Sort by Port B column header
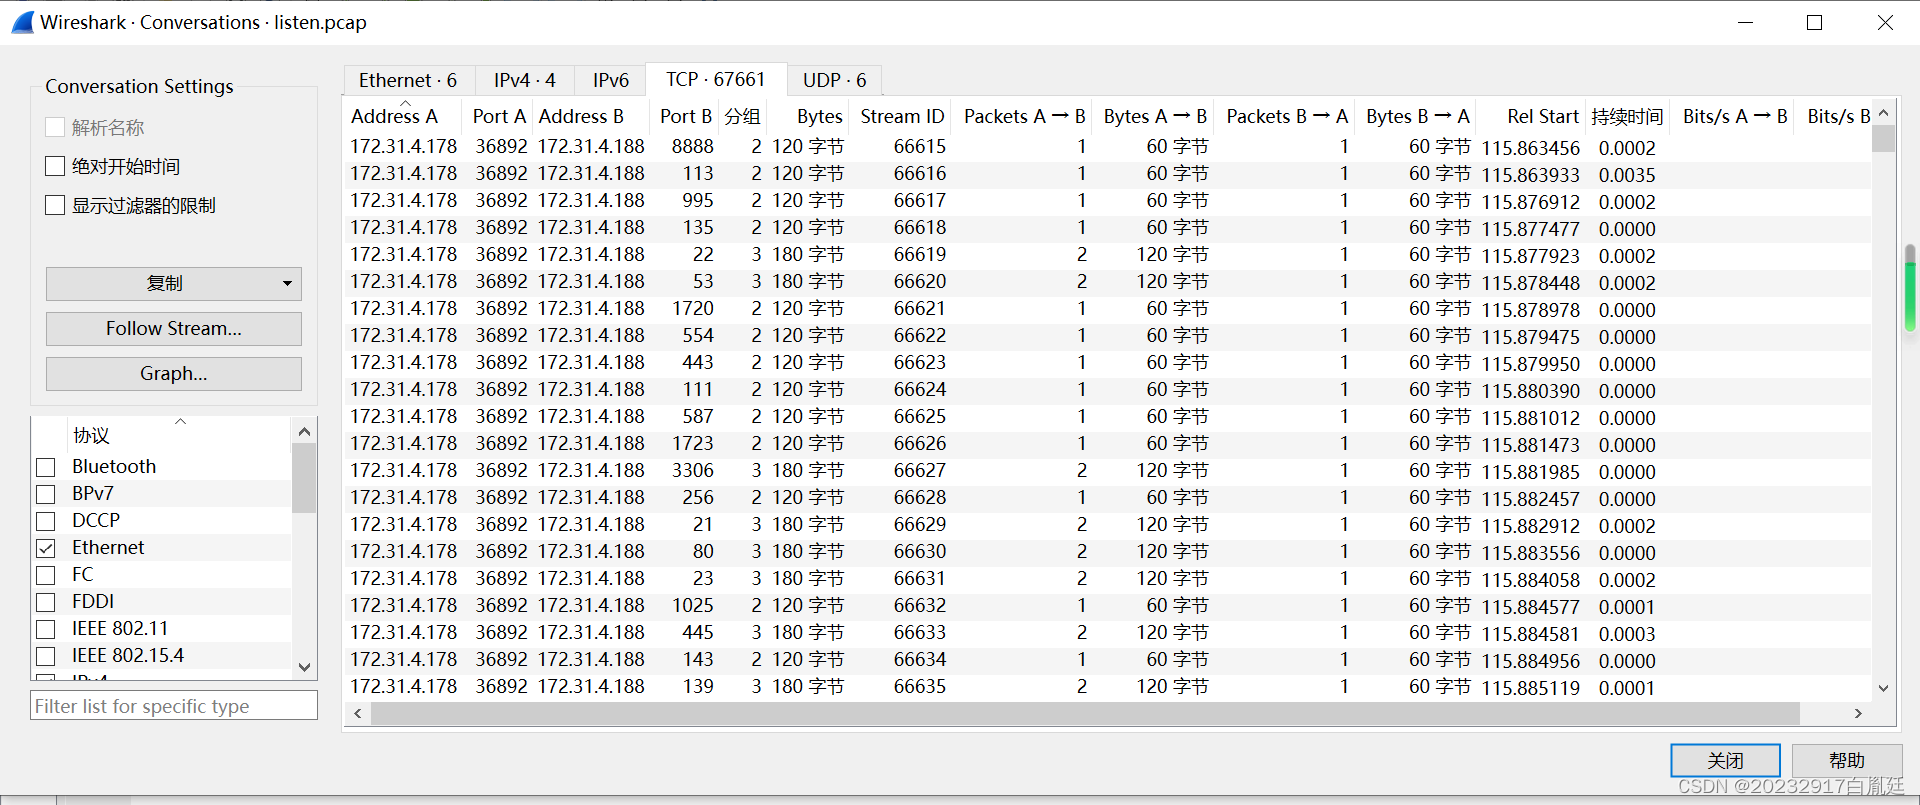The image size is (1920, 805). pyautogui.click(x=685, y=117)
